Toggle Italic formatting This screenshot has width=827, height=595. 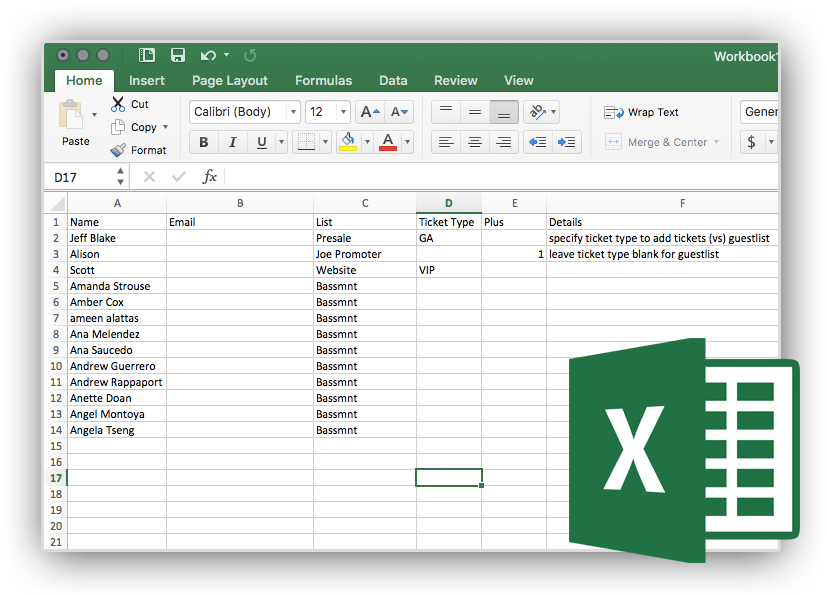point(233,142)
